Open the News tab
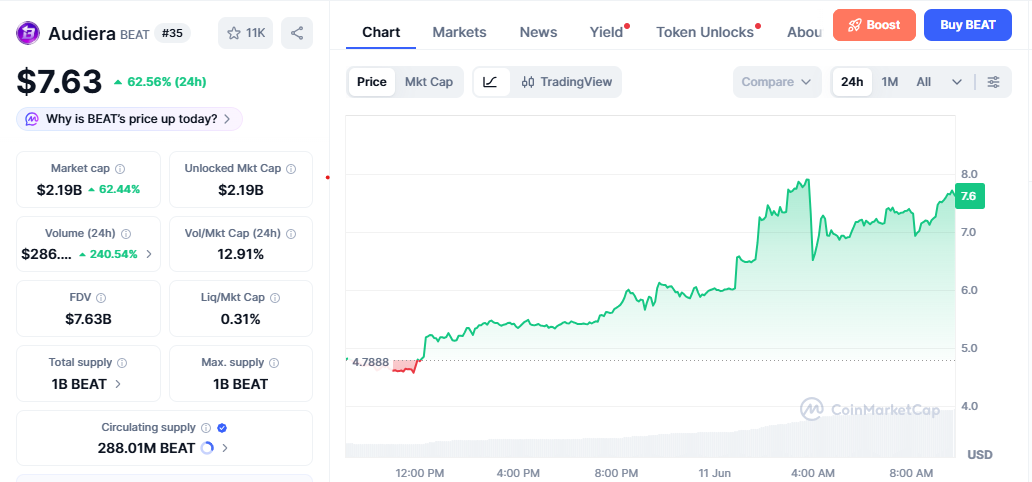This screenshot has width=1032, height=482. pos(538,32)
